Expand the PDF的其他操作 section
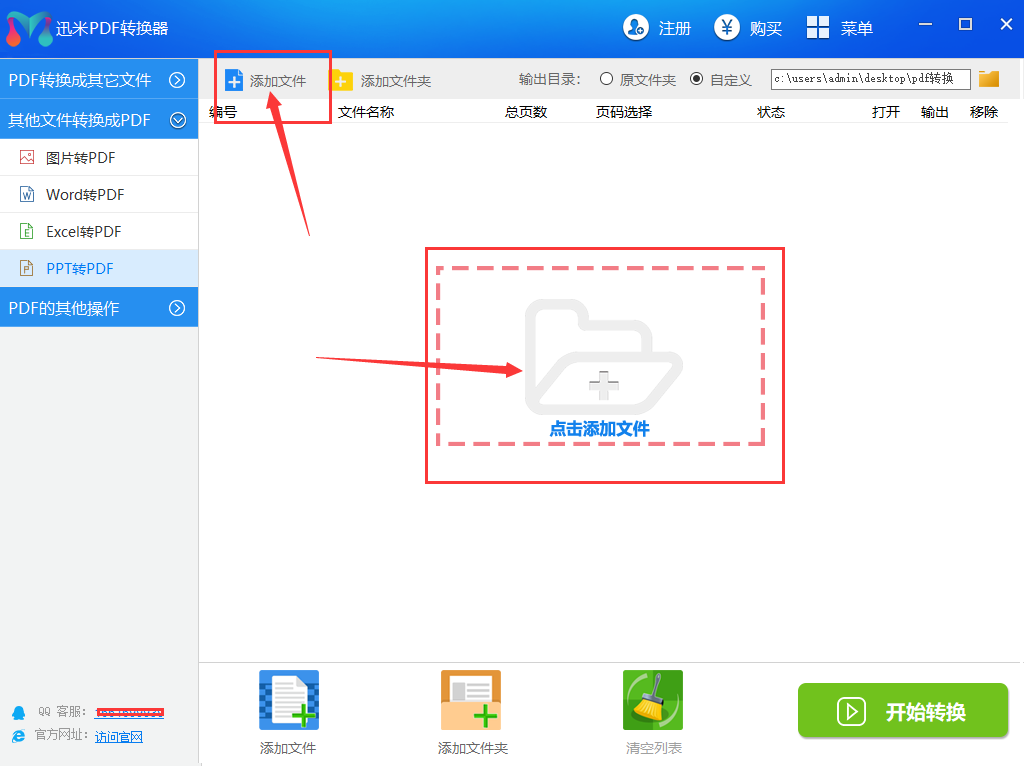 177,308
